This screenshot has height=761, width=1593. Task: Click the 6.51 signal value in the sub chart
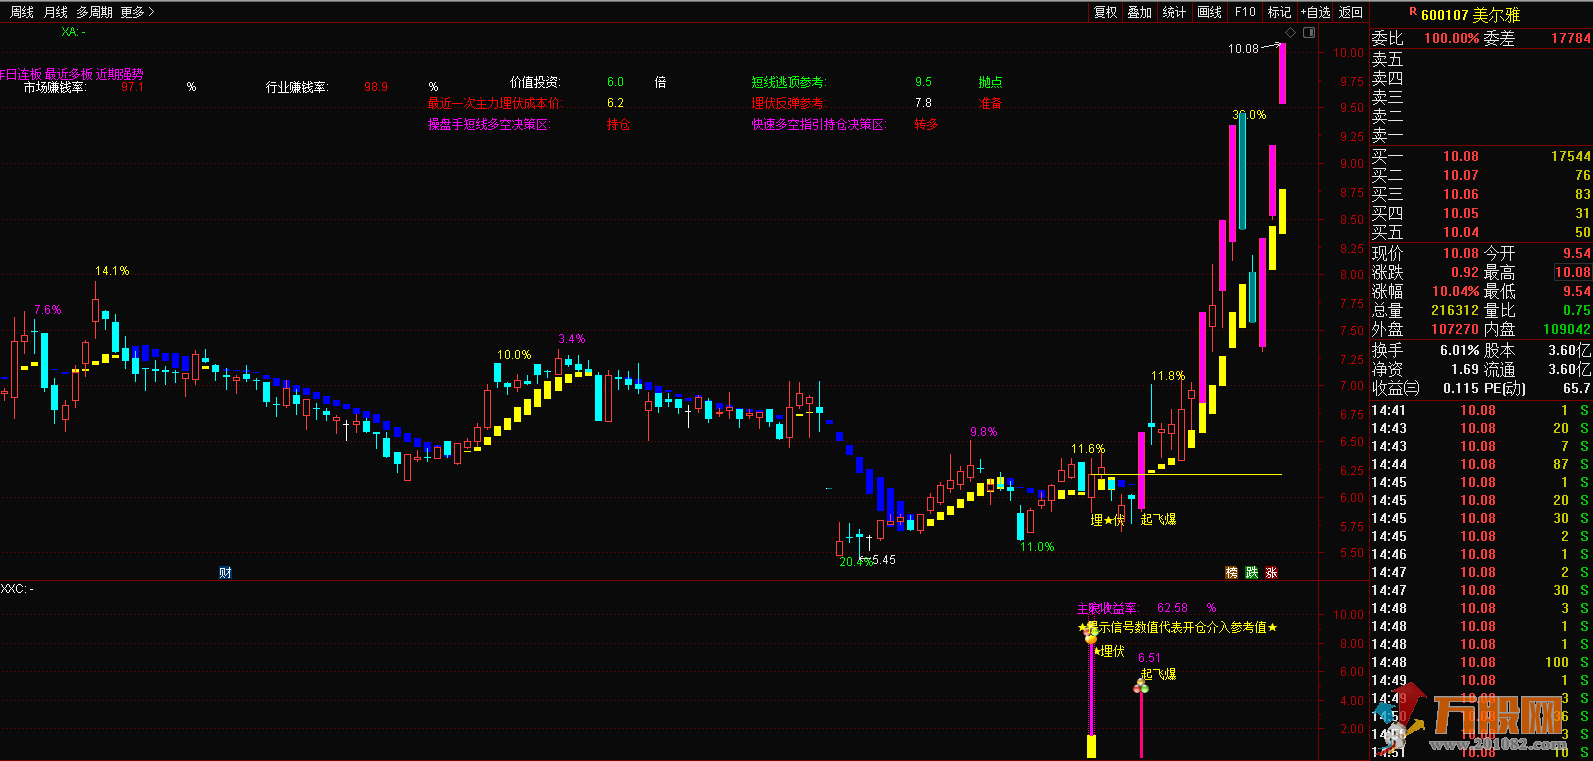pyautogui.click(x=1149, y=658)
